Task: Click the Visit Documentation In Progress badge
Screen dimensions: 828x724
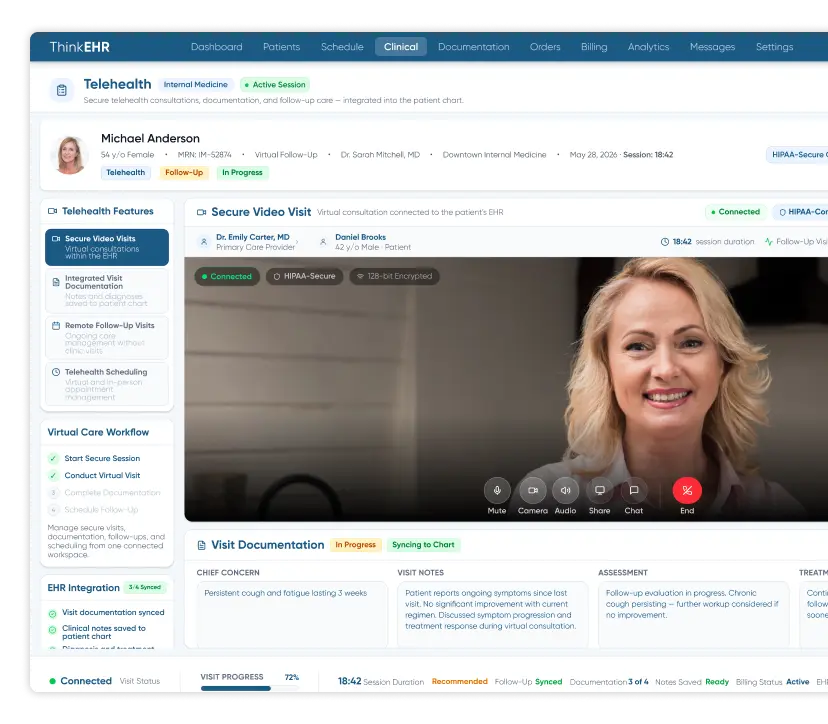Action: (x=355, y=545)
